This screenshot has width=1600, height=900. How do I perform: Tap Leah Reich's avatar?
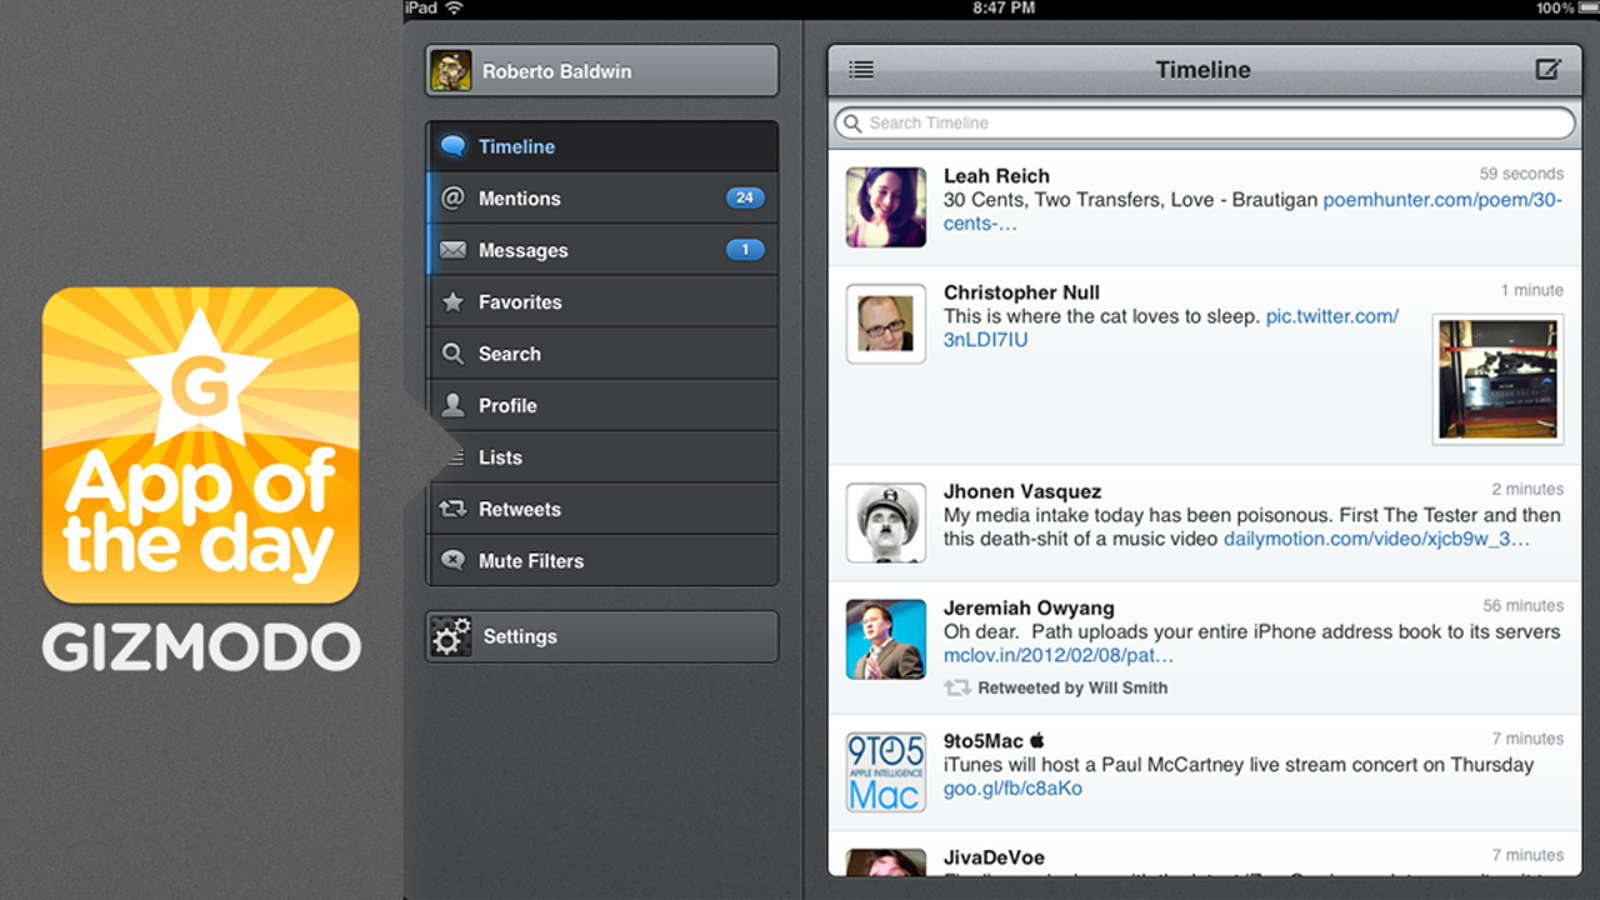click(886, 207)
